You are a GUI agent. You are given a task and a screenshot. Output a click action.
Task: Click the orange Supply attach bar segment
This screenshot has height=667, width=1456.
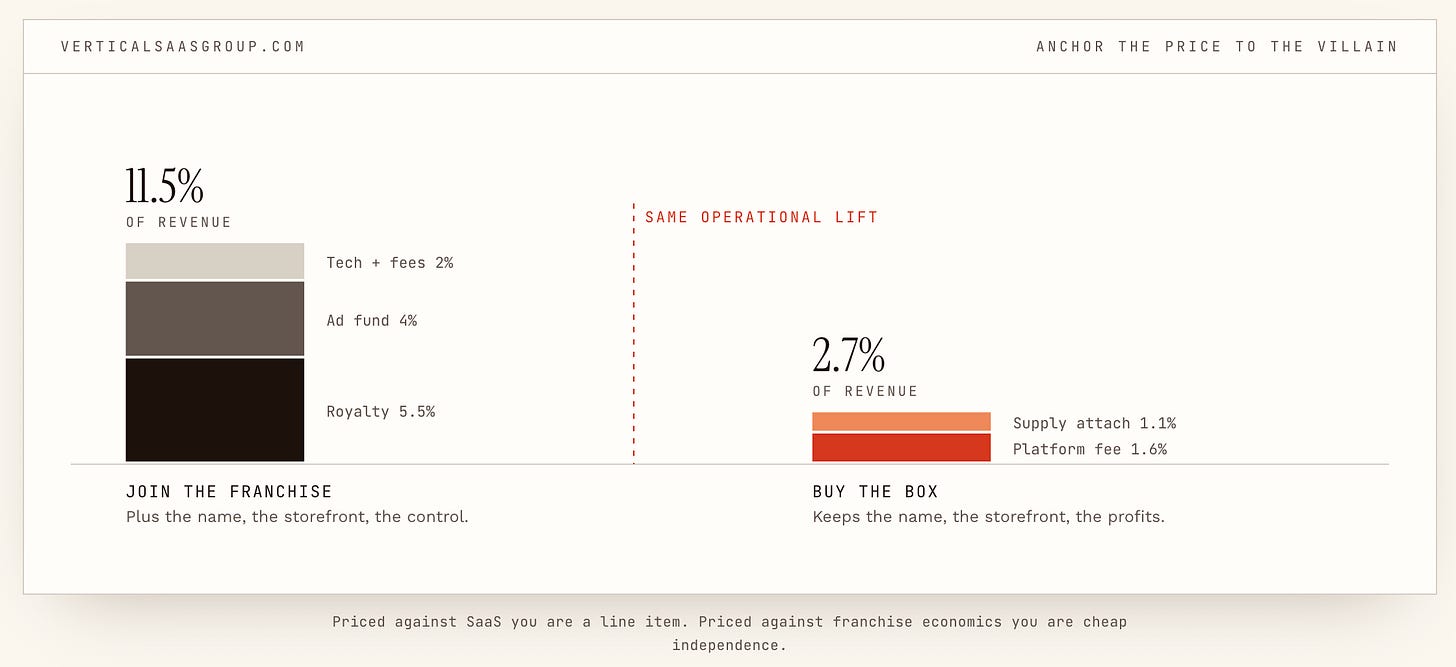(901, 422)
